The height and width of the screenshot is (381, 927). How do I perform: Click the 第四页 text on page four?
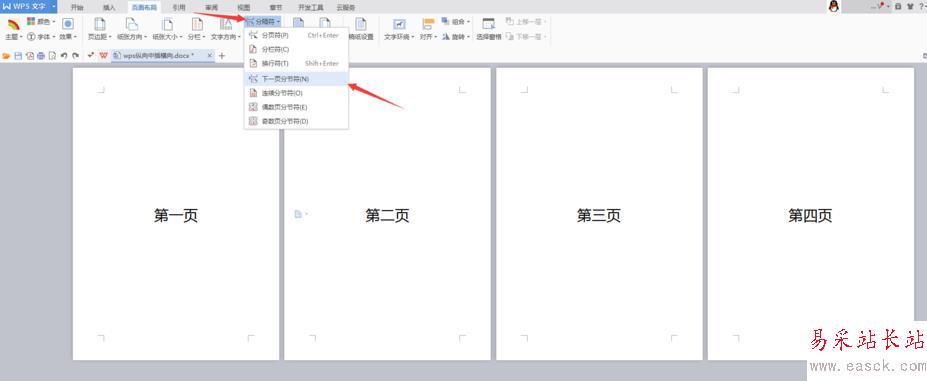pos(810,215)
